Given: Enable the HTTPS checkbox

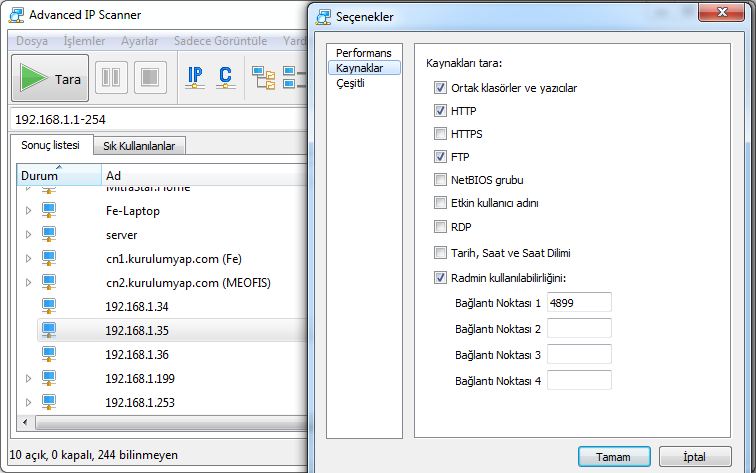Looking at the screenshot, I should 440,134.
